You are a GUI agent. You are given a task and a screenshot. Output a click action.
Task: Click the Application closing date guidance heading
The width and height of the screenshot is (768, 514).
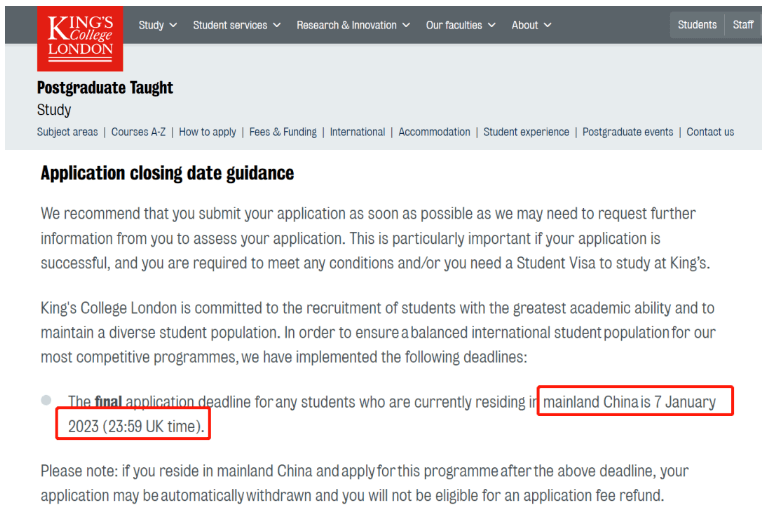[x=167, y=173]
